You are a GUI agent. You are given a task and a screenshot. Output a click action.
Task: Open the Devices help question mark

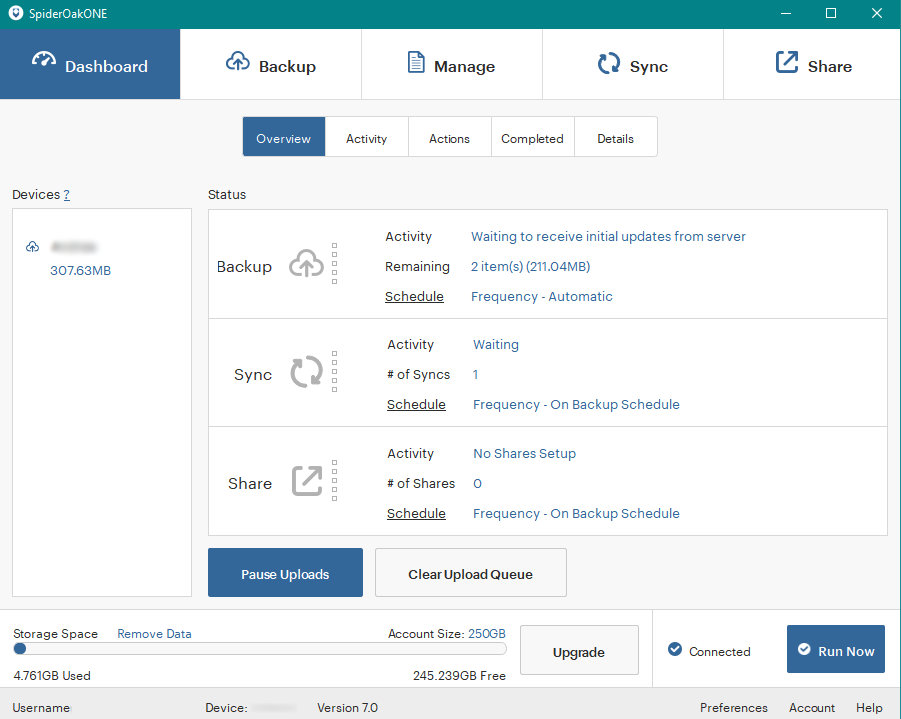[67, 195]
